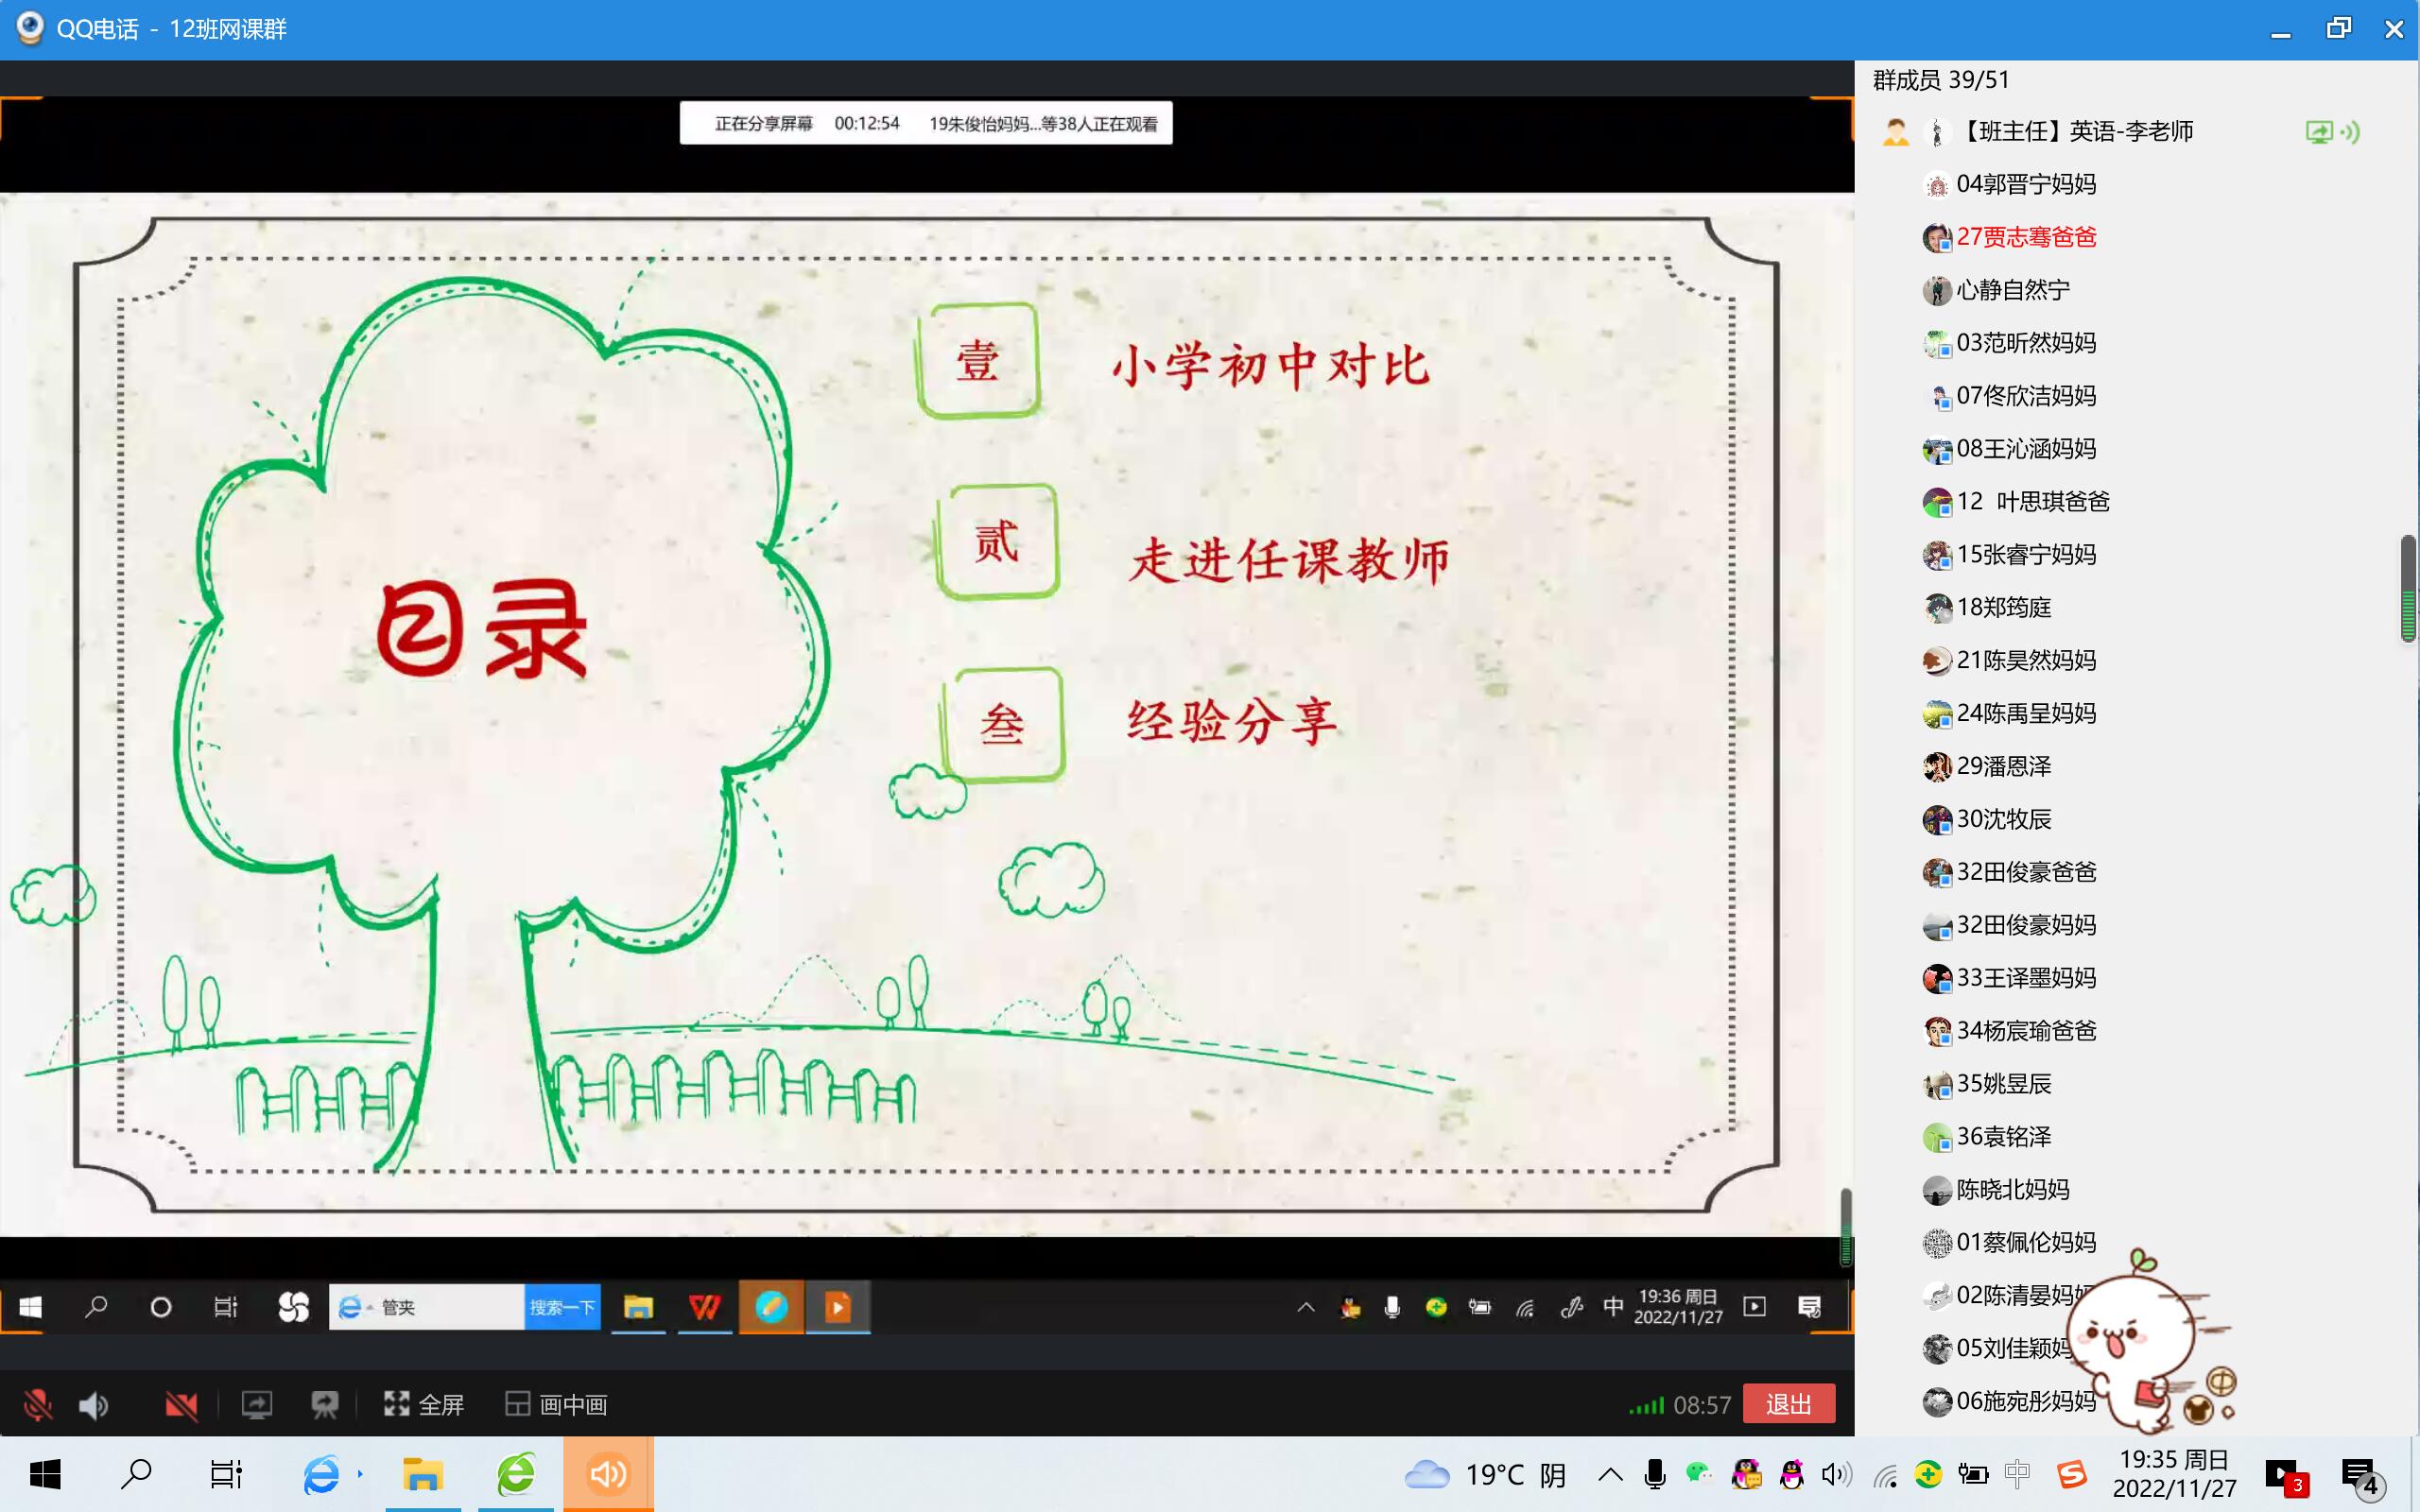Open the green 360 security tray icon
The image size is (2420, 1512).
tap(1928, 1474)
